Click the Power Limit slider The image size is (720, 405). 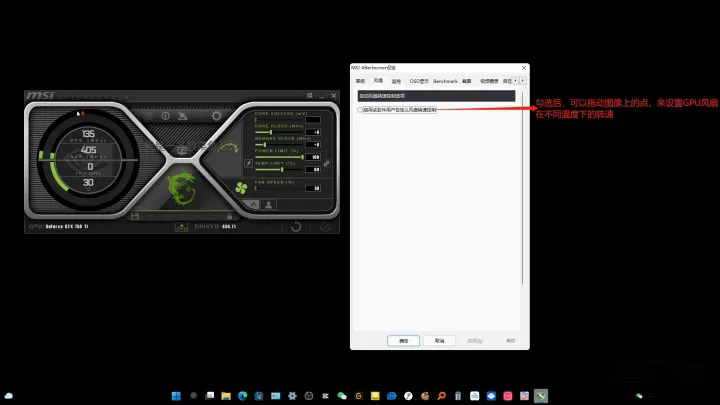coord(279,157)
